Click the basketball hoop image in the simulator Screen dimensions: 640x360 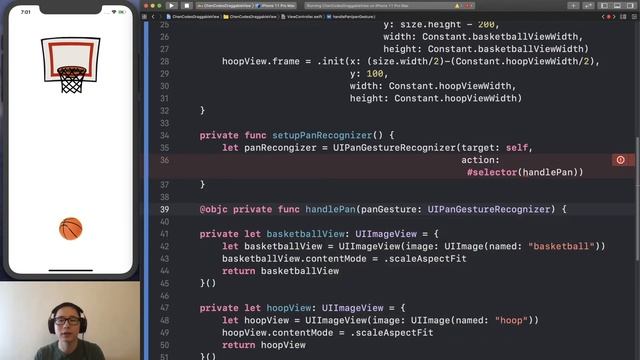(x=71, y=65)
